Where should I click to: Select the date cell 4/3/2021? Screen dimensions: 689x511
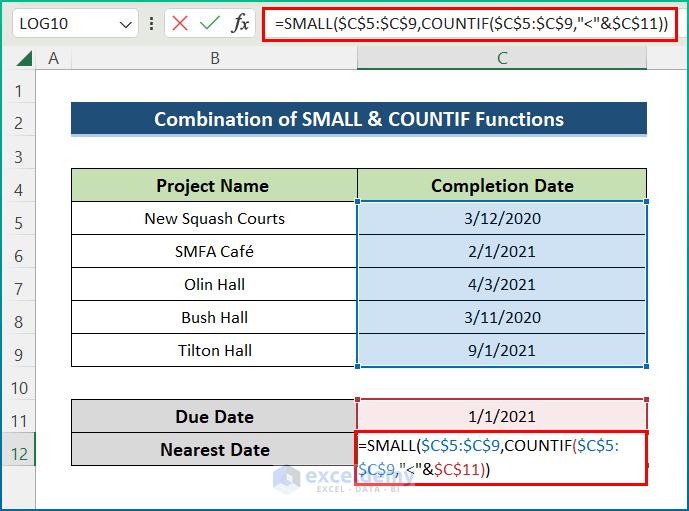point(502,284)
